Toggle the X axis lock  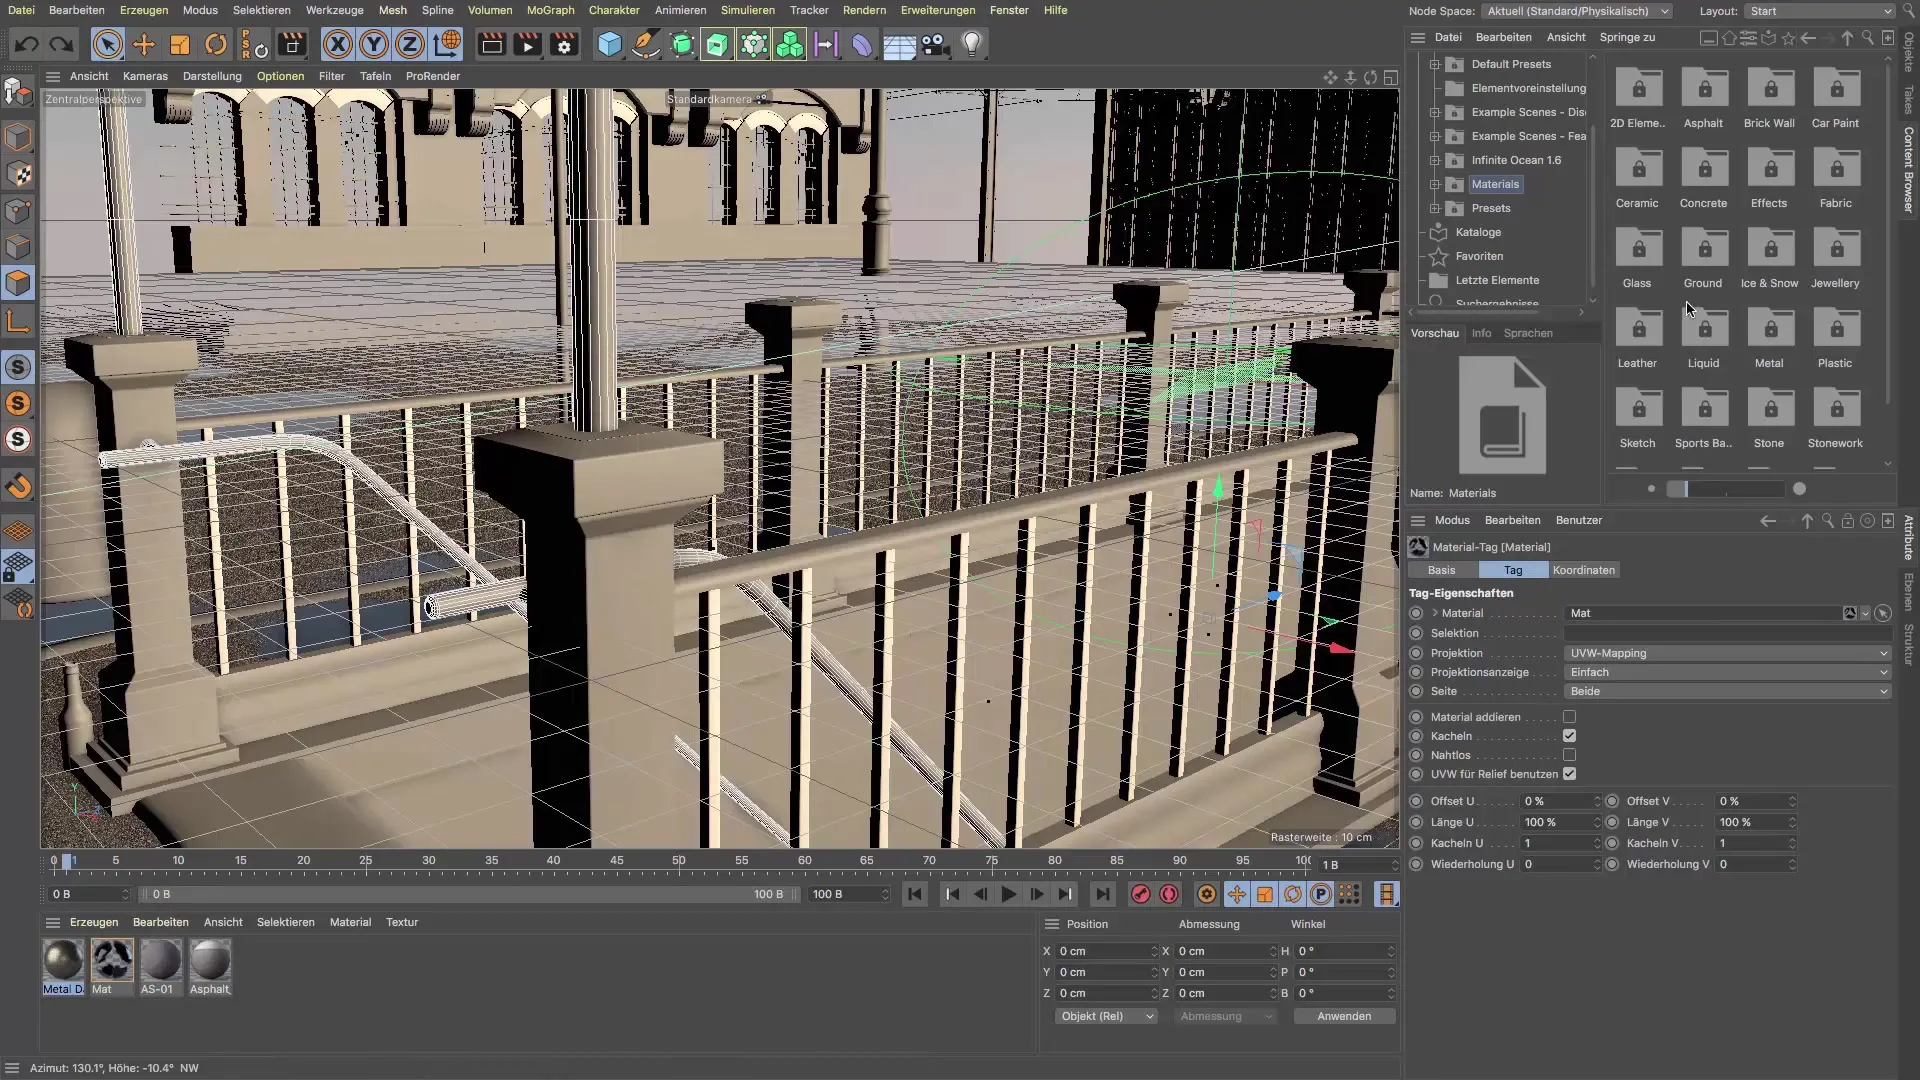coord(338,44)
